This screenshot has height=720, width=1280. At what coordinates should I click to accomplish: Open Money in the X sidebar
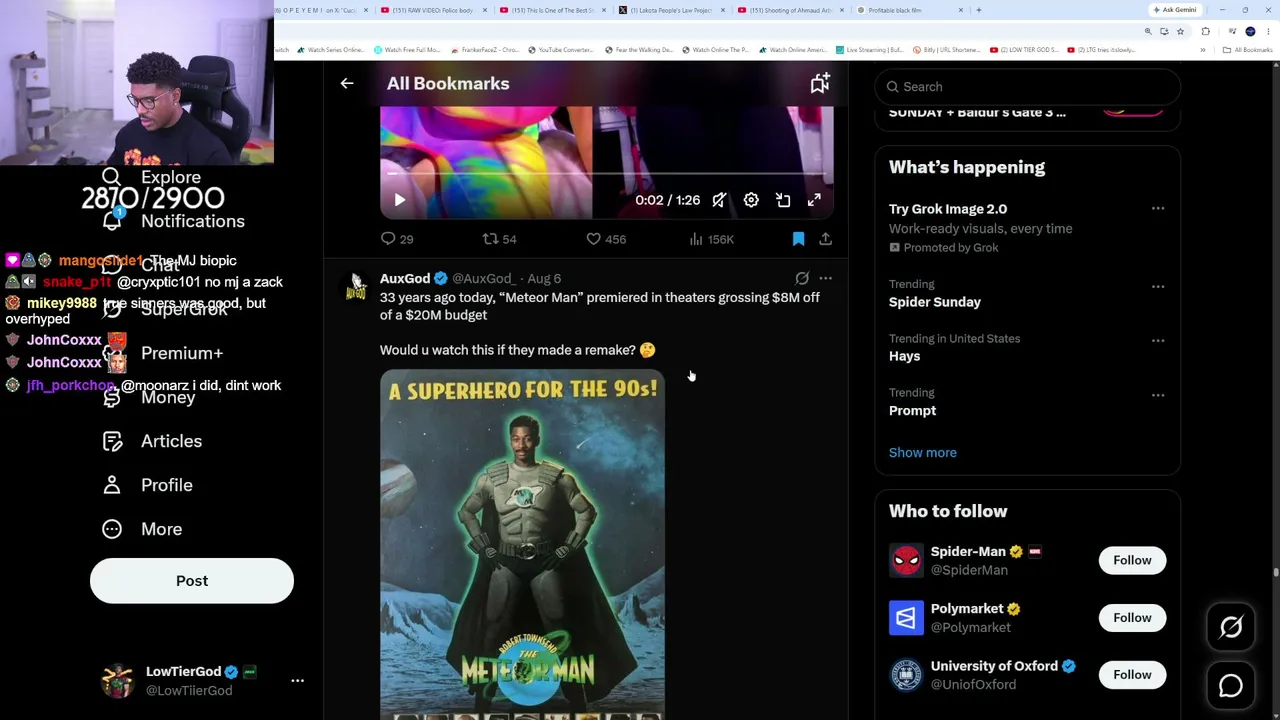pyautogui.click(x=149, y=397)
